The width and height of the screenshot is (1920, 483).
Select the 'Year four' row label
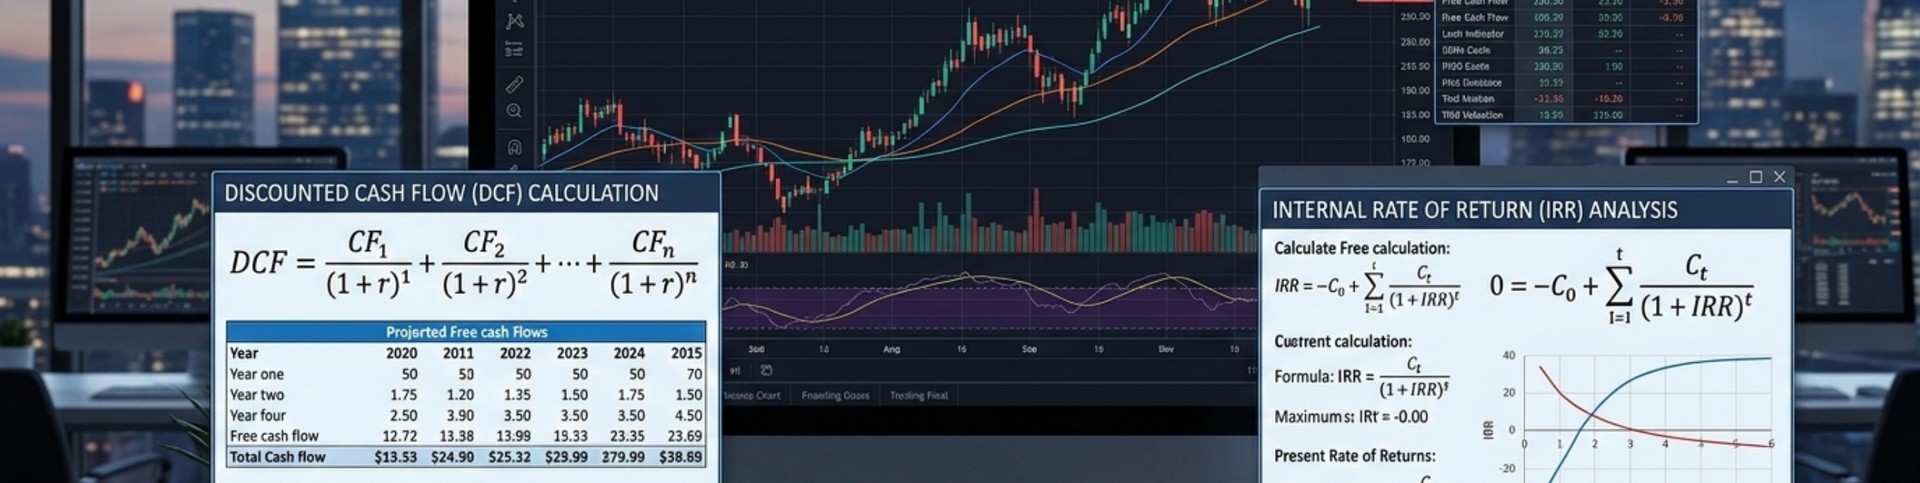coord(258,416)
